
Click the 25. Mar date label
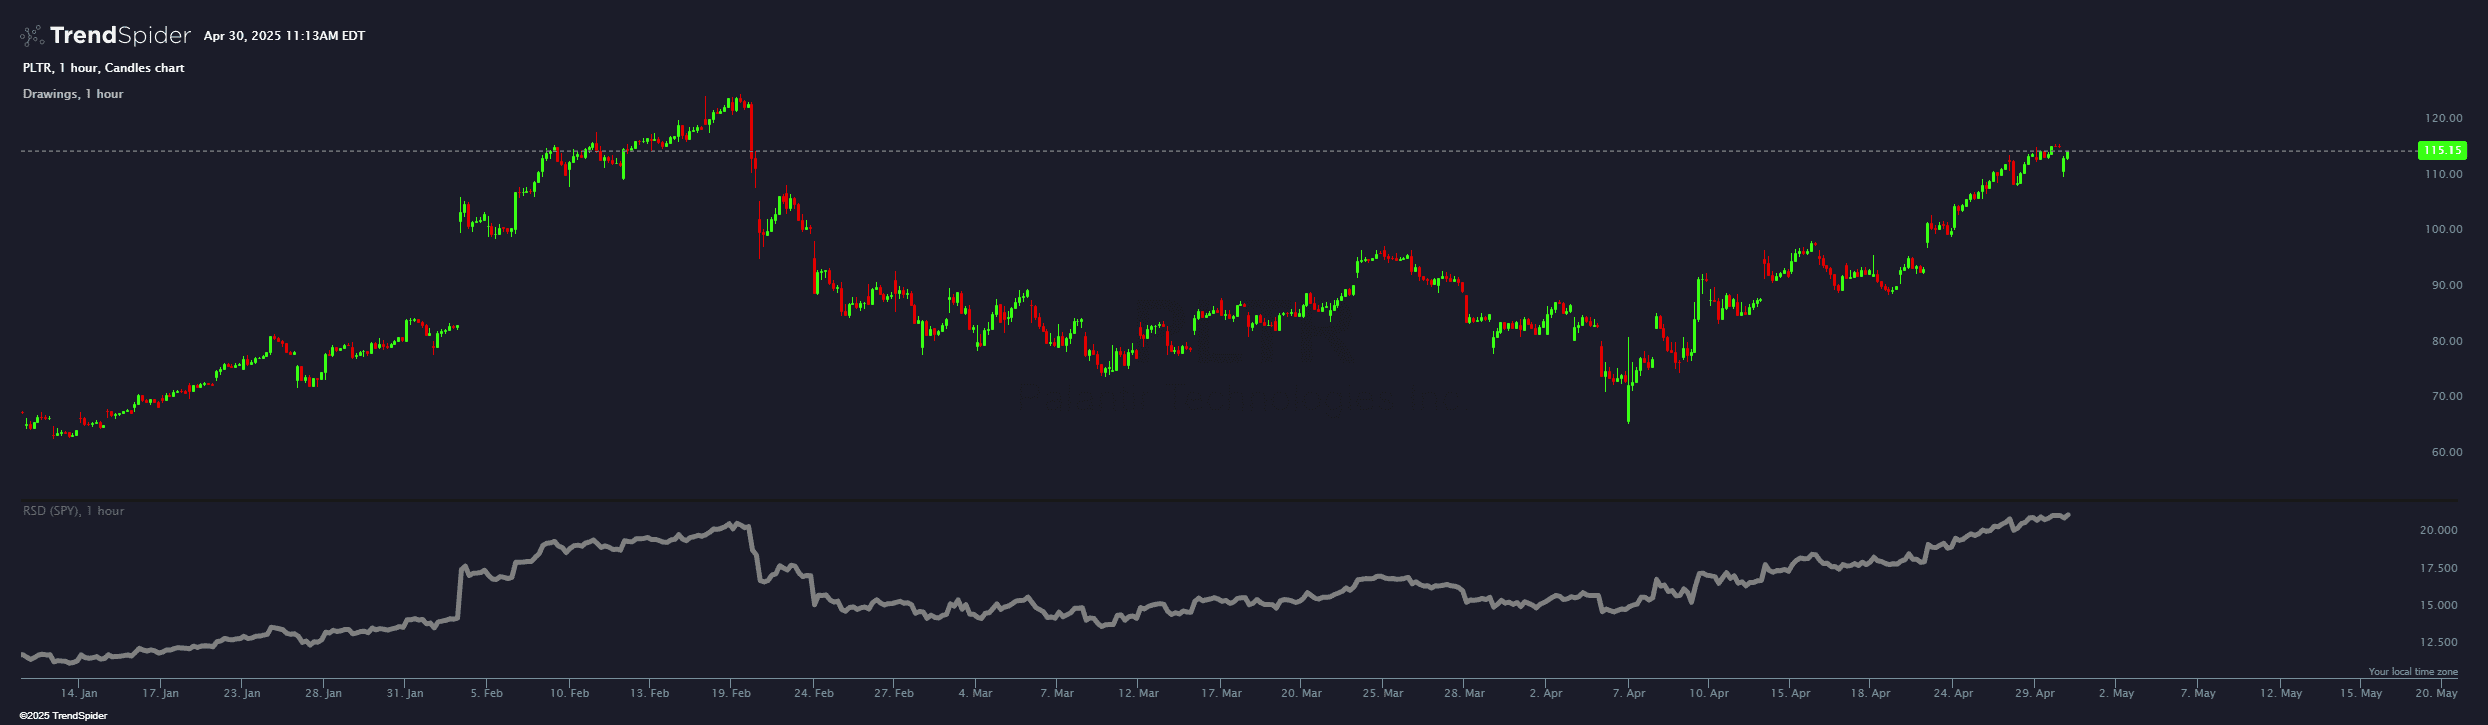1382,693
